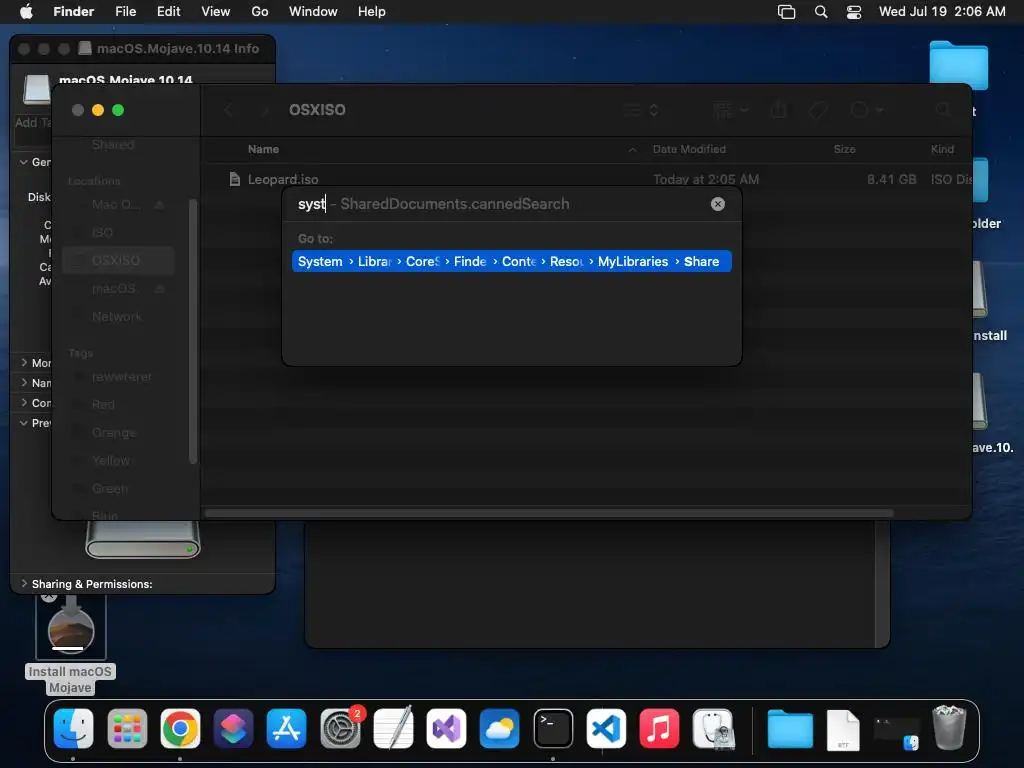Select the System Library suggested path row
The image size is (1024, 768).
(x=511, y=261)
